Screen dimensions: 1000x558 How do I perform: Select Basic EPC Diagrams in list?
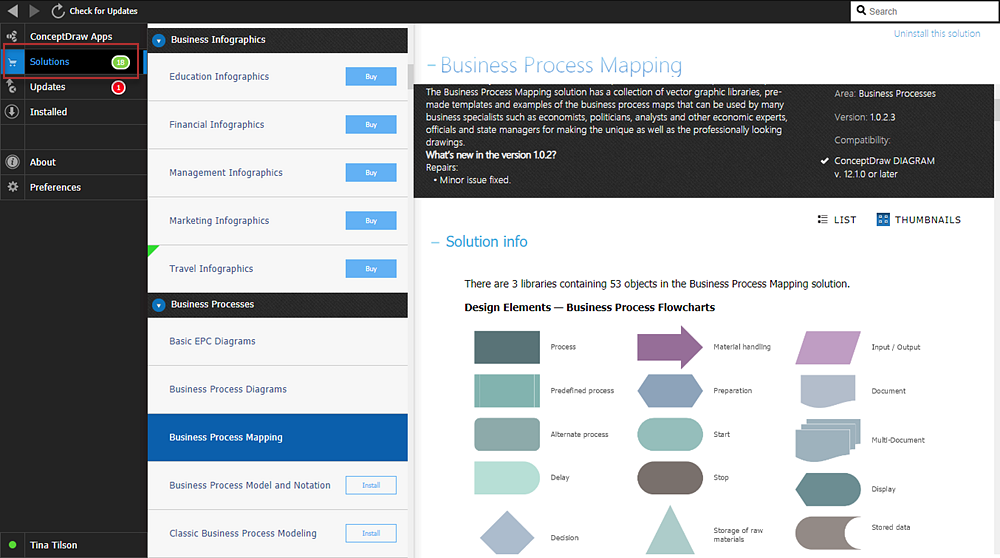click(x=277, y=341)
